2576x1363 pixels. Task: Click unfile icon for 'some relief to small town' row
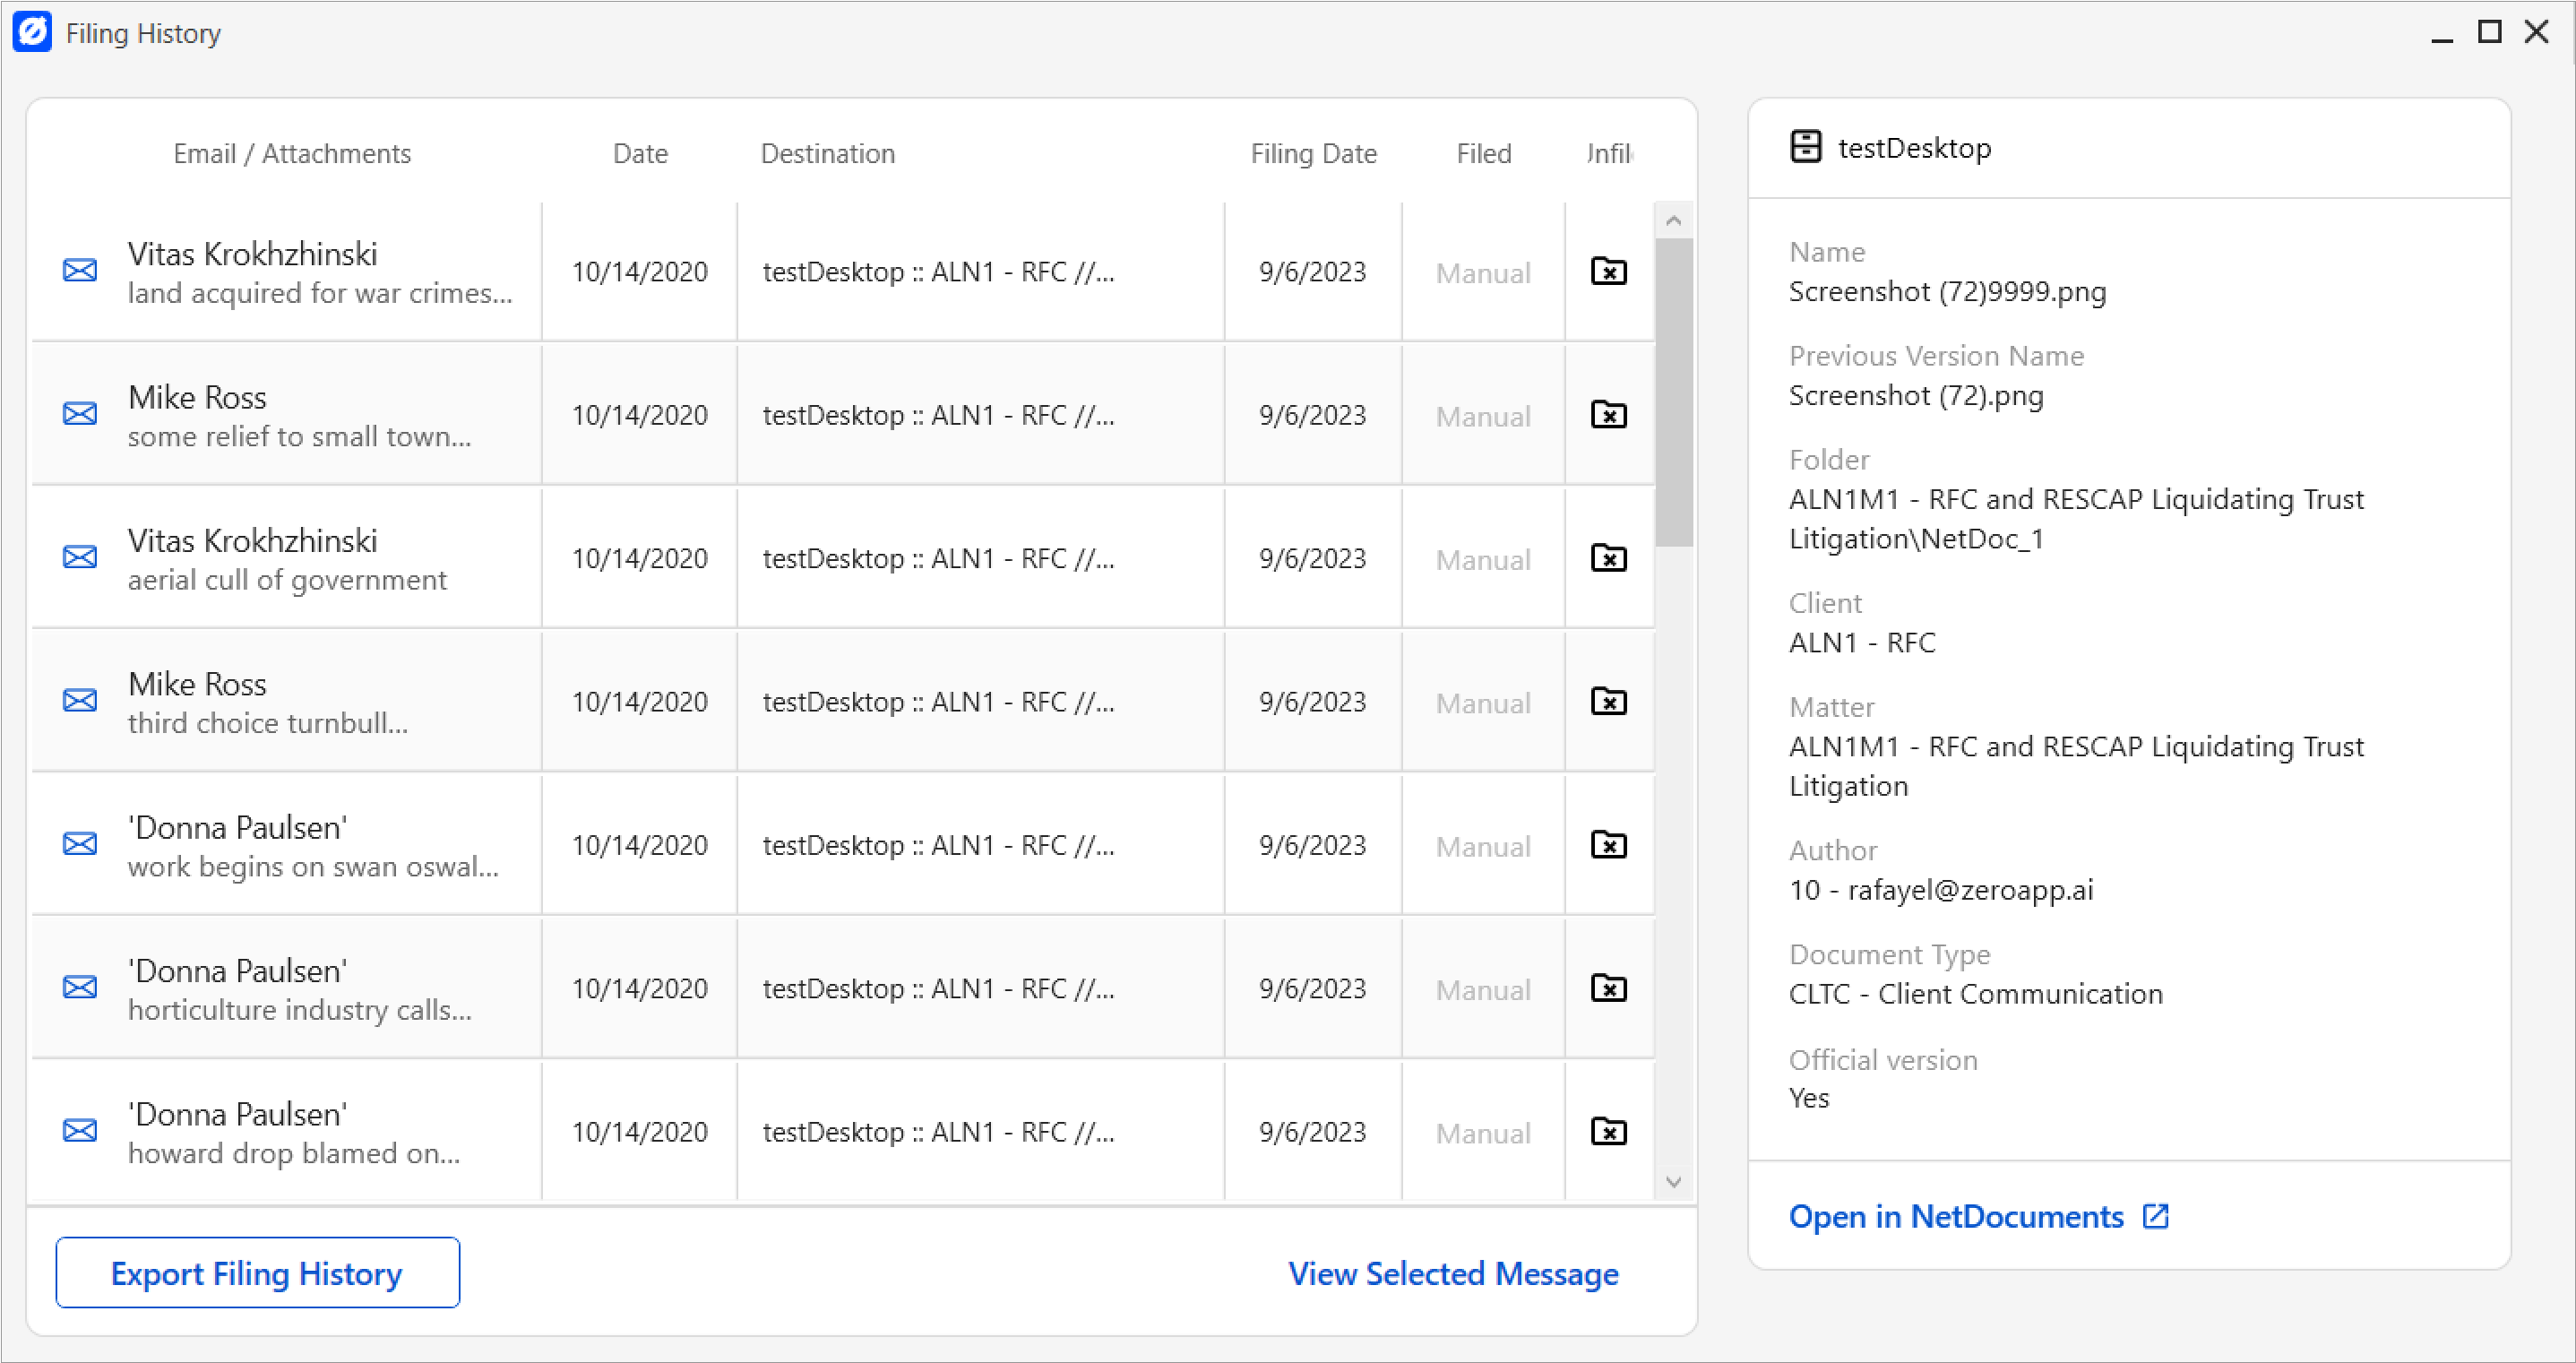coord(1608,414)
